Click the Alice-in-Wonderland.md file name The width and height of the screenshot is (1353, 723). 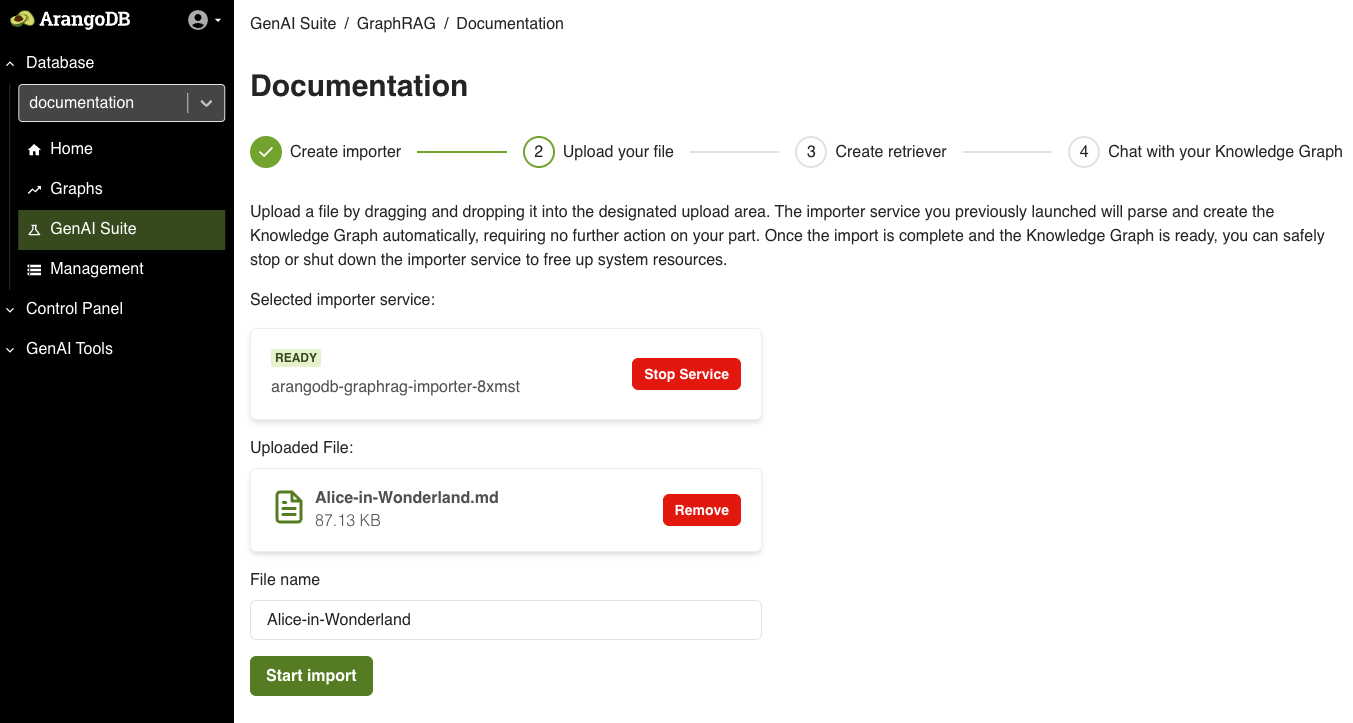pyautogui.click(x=407, y=497)
